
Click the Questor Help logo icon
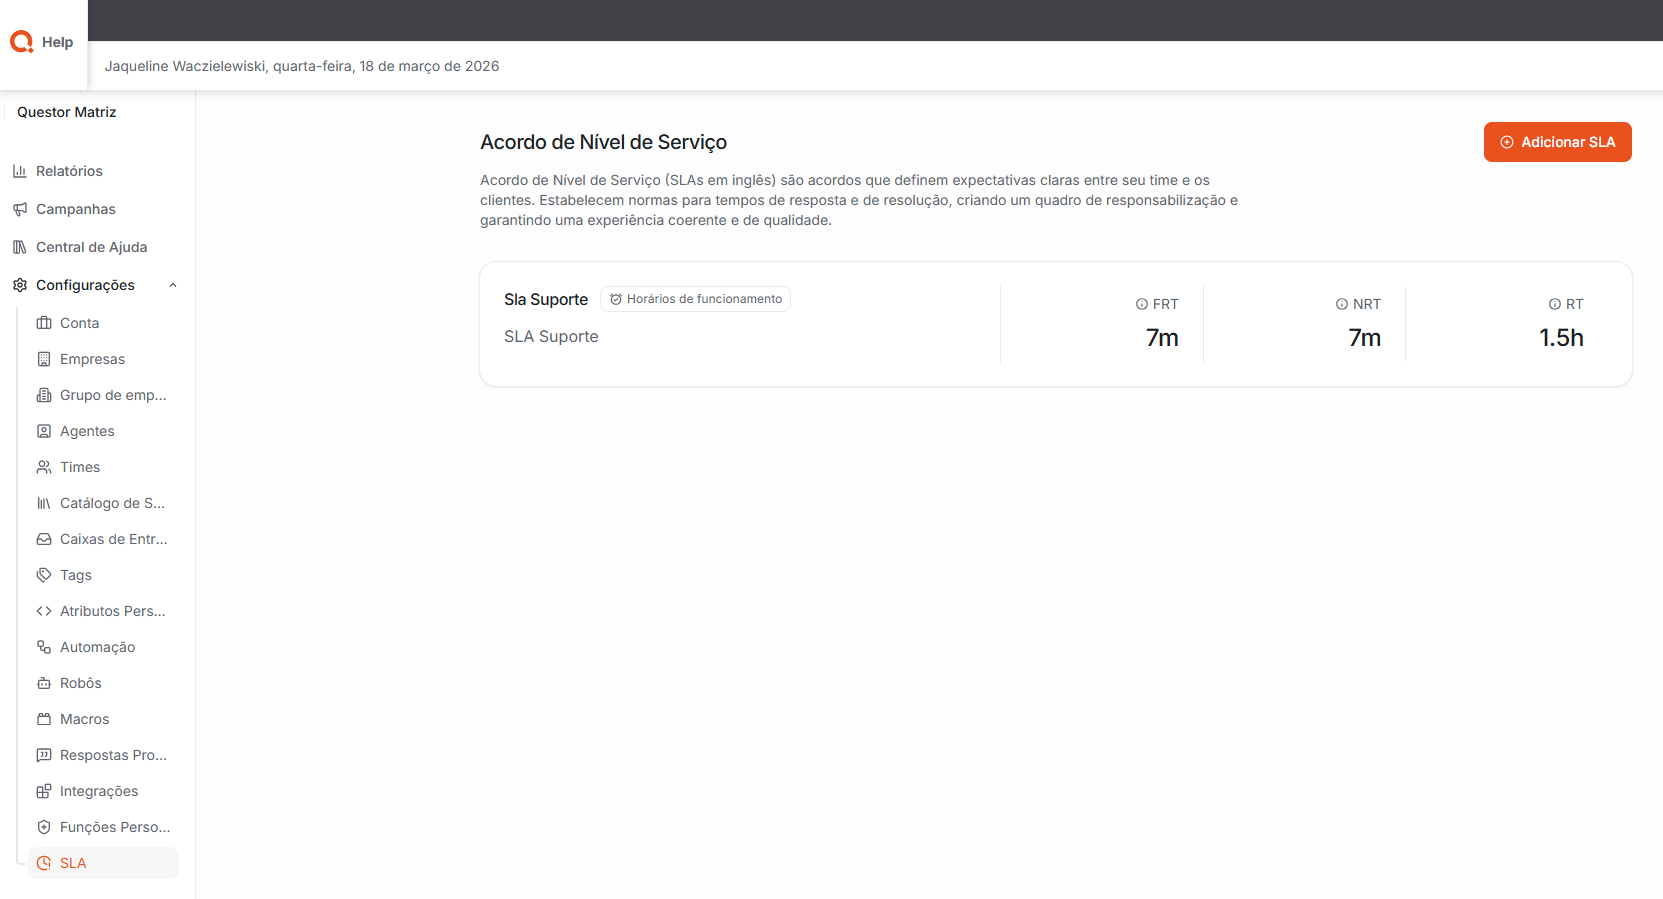[22, 42]
